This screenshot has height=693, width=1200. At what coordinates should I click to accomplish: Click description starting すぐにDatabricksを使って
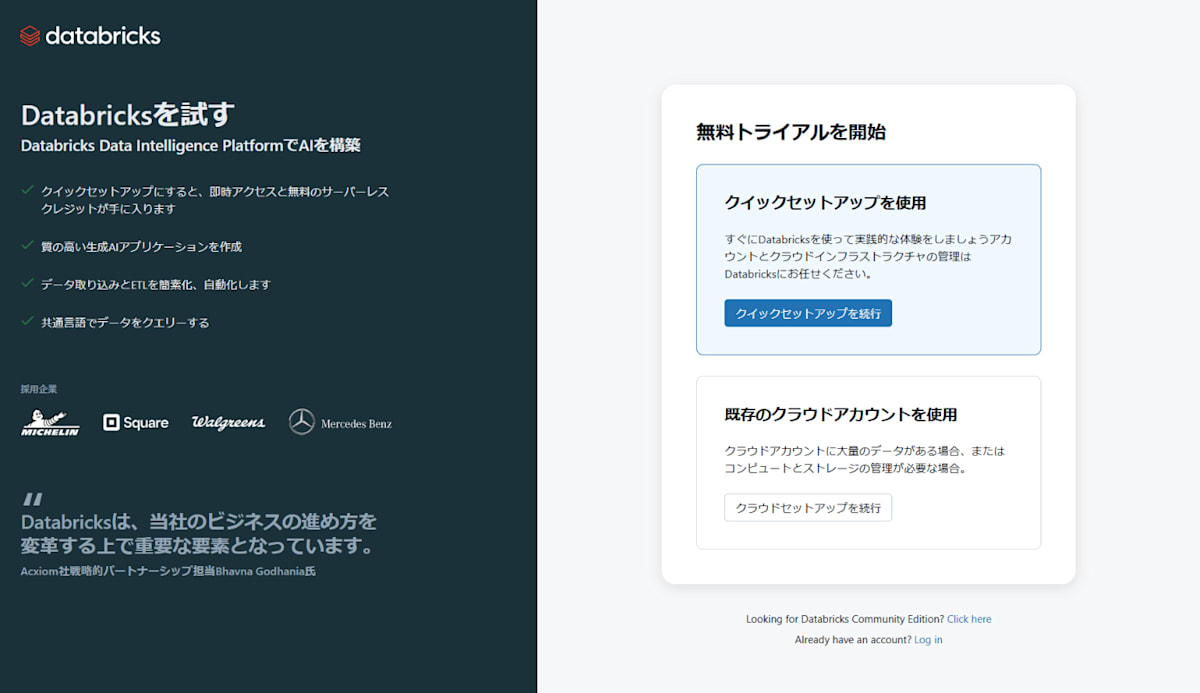[x=868, y=256]
